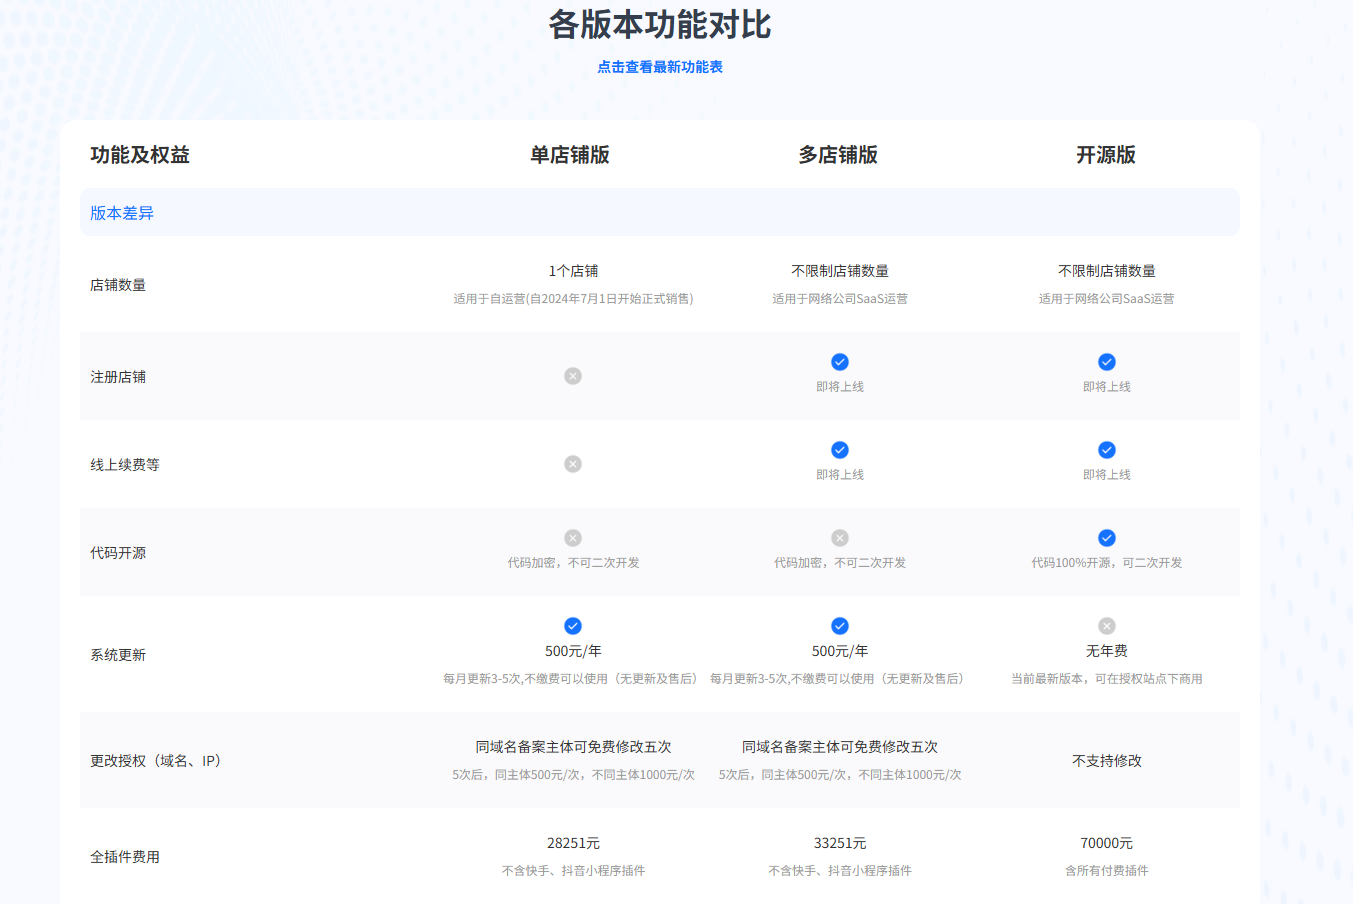Click blue checkmark for 单店铺版 系统更新
The width and height of the screenshot is (1353, 904).
(573, 626)
